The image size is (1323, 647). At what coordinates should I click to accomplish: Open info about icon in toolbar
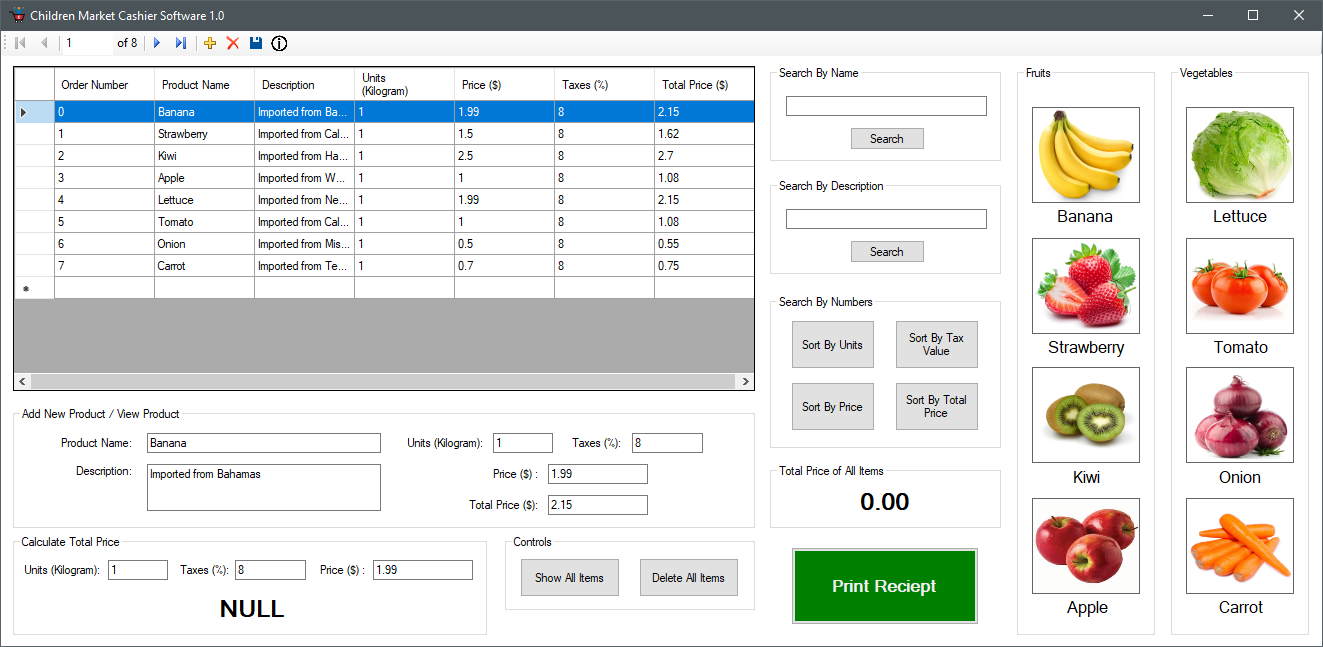click(x=279, y=43)
